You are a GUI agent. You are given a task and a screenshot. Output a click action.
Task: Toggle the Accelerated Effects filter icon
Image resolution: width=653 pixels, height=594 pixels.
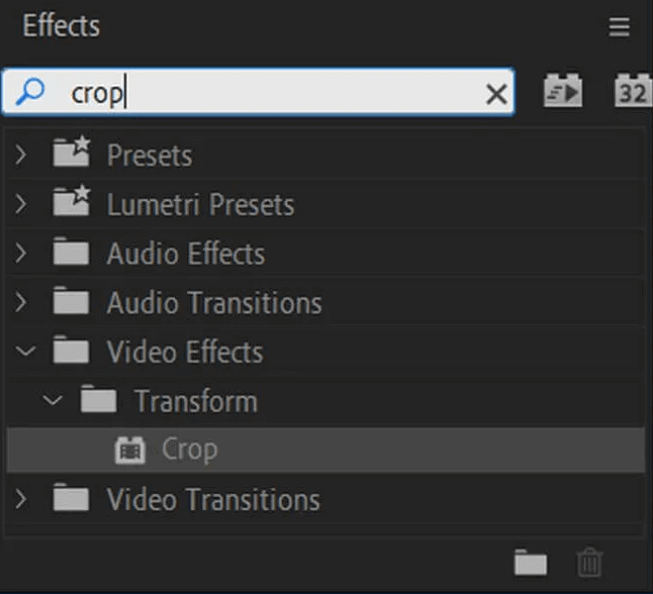coord(563,93)
